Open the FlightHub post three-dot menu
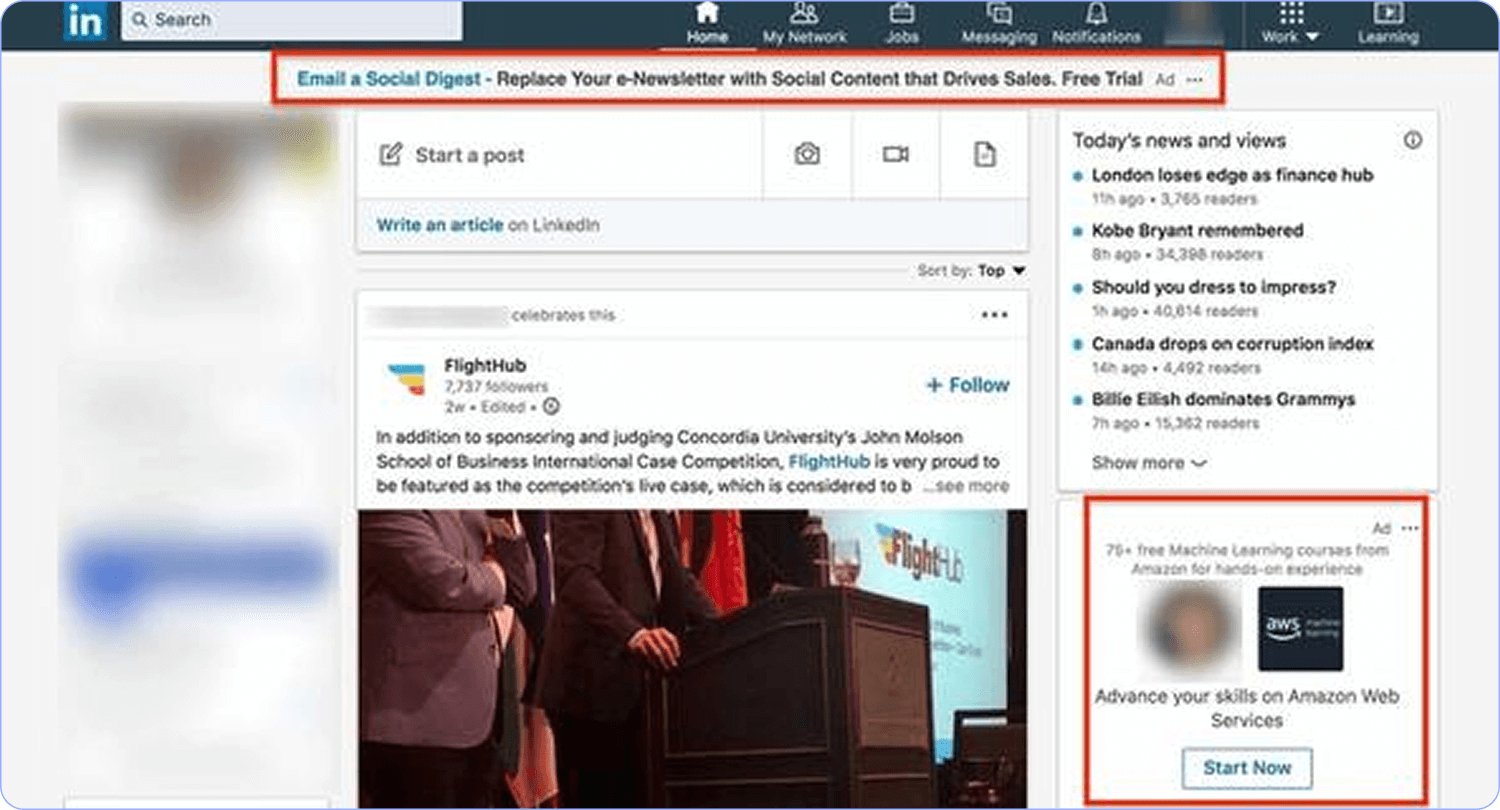The width and height of the screenshot is (1500, 810). pos(994,315)
